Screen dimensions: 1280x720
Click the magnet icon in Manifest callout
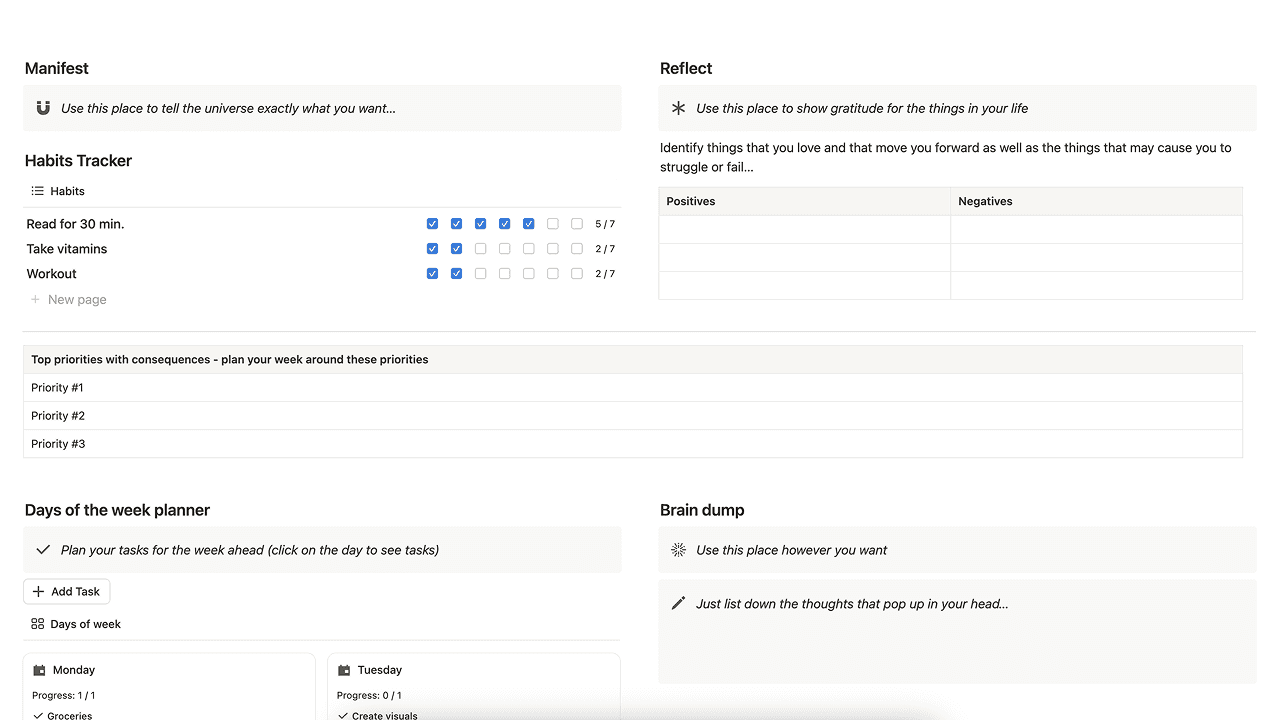click(43, 108)
